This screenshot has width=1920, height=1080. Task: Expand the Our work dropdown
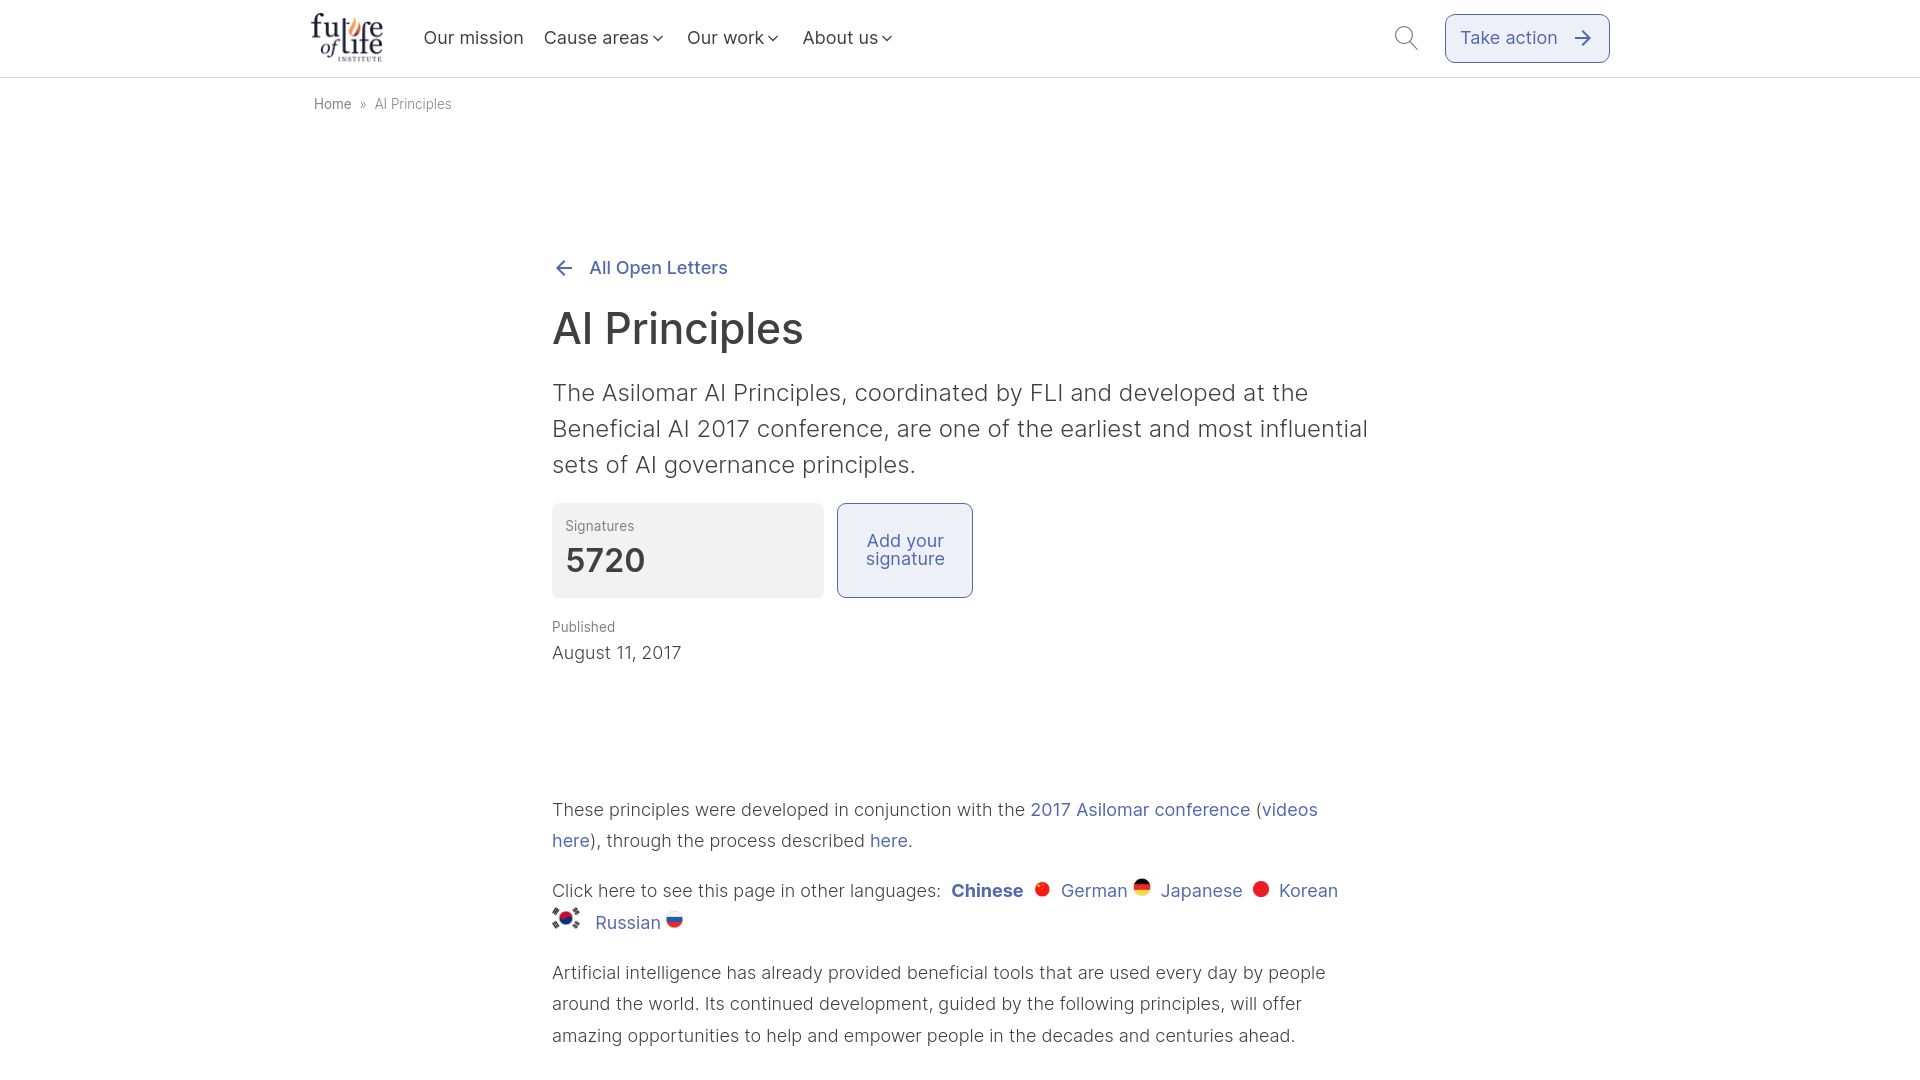(x=733, y=38)
